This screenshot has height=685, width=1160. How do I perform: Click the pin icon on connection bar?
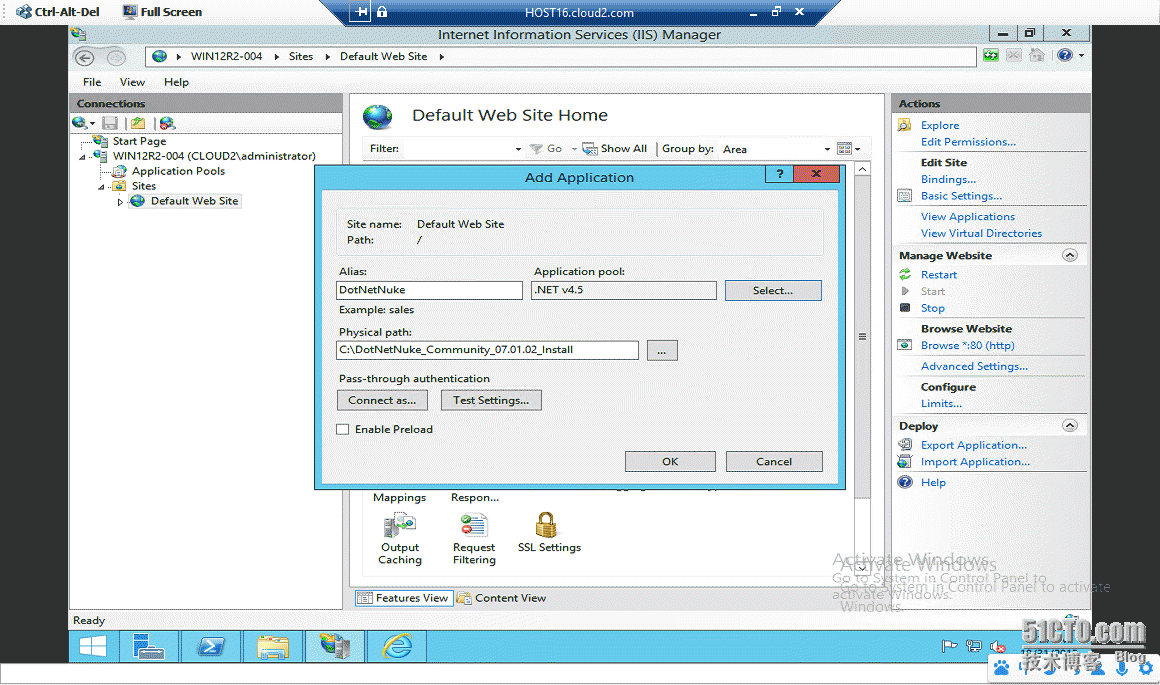click(x=360, y=12)
